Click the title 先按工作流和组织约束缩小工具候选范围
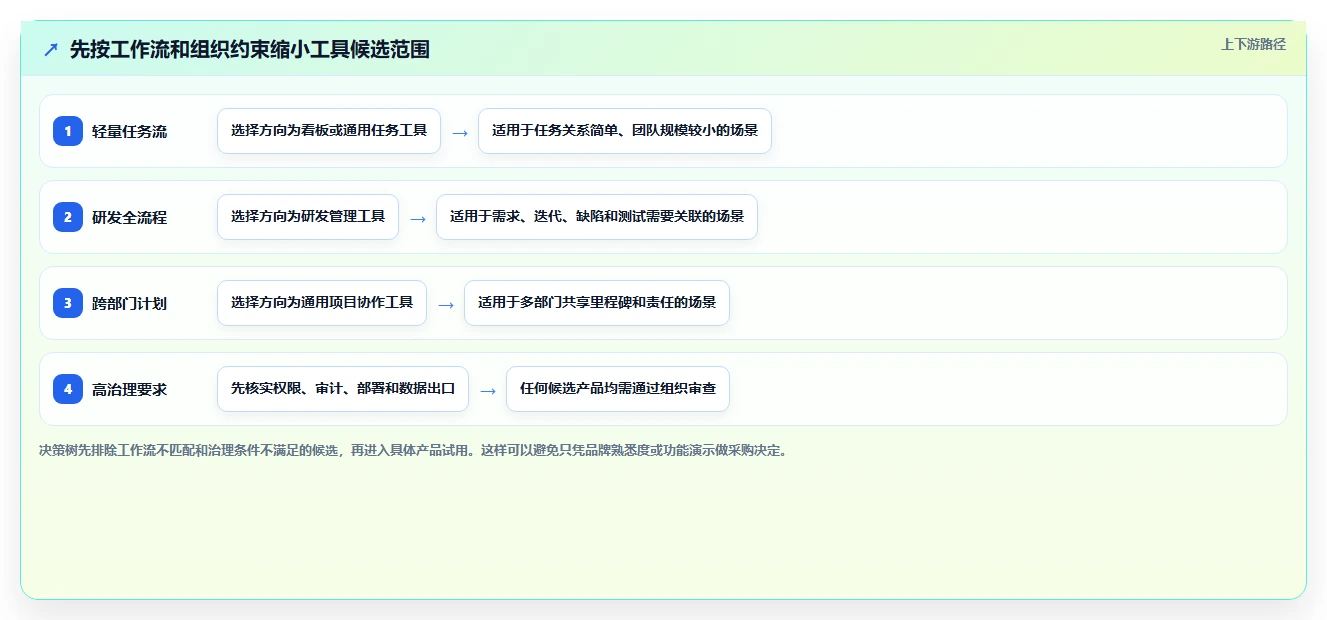Image resolution: width=1327 pixels, height=620 pixels. (250, 49)
